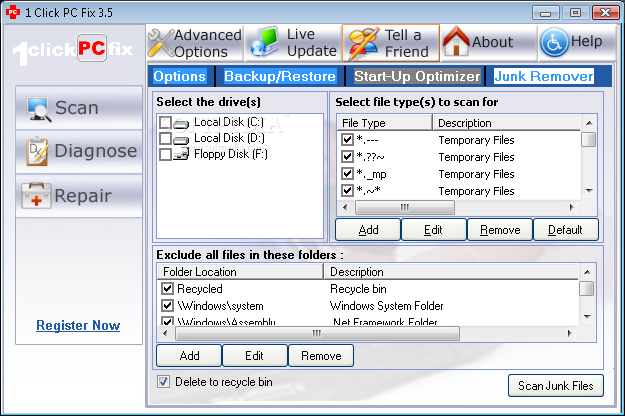This screenshot has height=416, width=625.
Task: Click file type list scroll-left arrow
Action: (345, 207)
